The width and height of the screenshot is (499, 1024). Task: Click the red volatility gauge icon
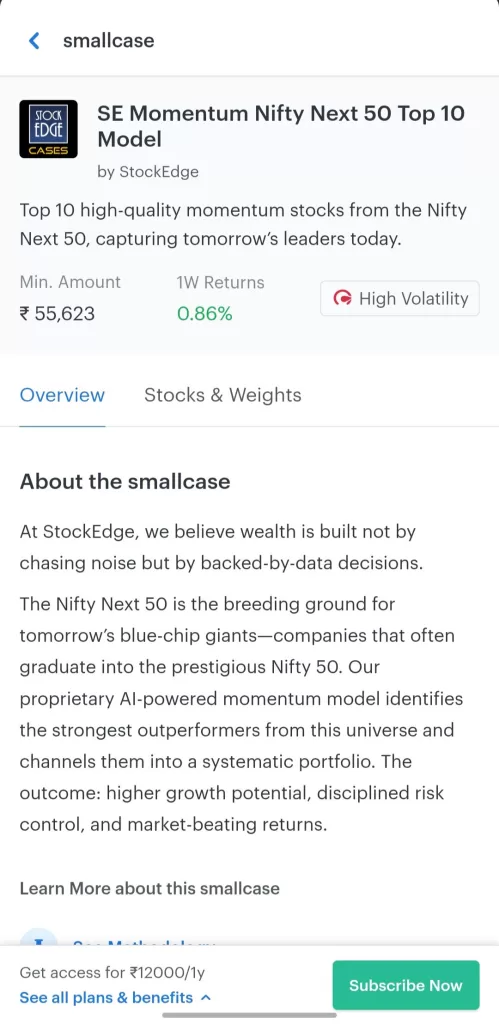(342, 298)
